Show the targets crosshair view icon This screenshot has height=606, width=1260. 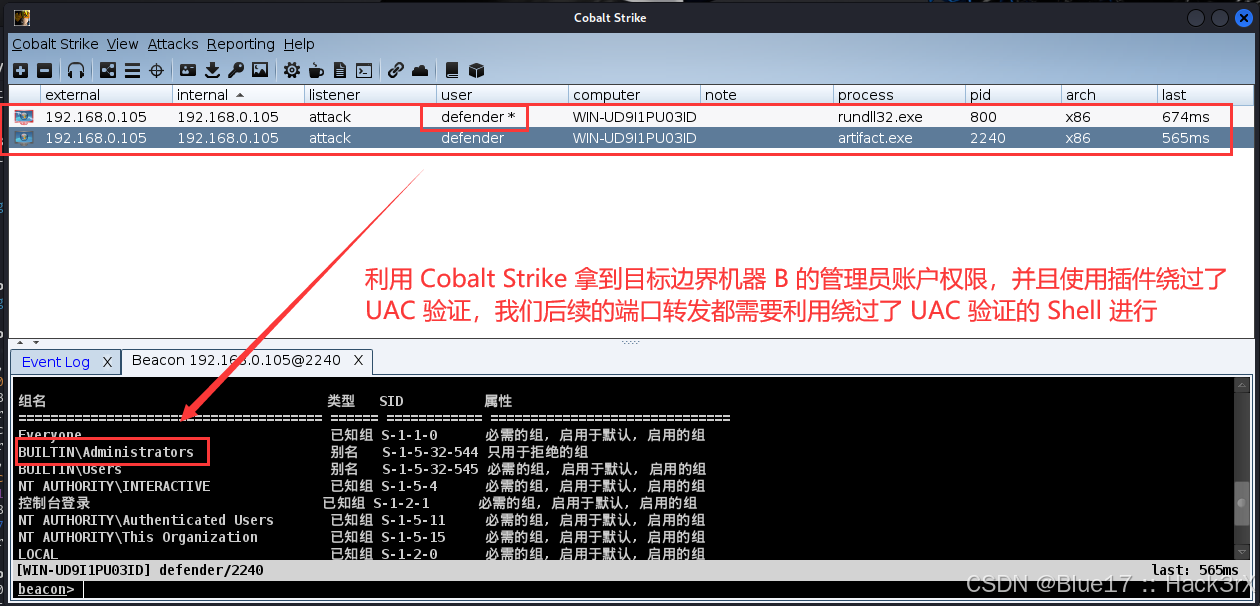156,70
